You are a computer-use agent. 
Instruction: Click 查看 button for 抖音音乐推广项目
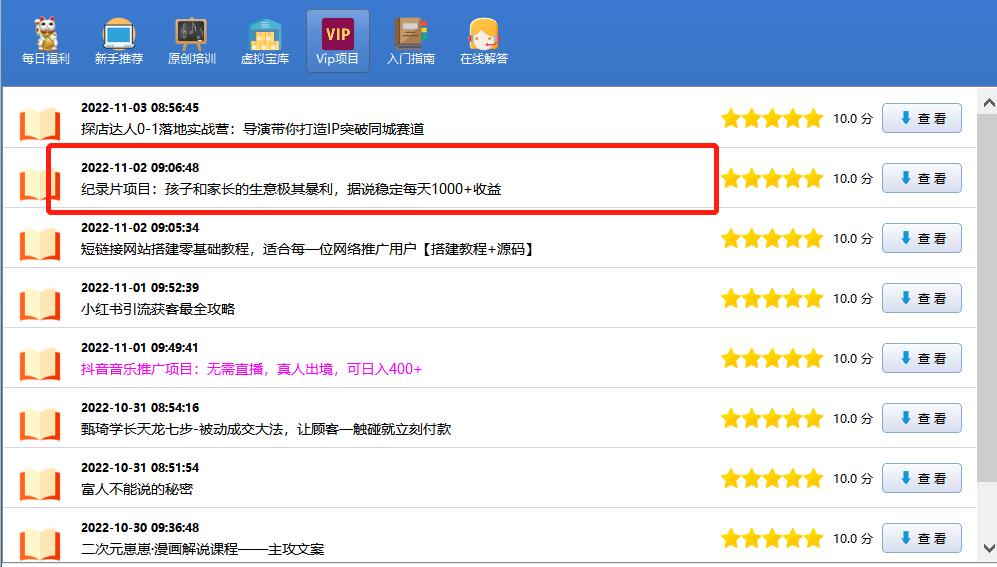(x=921, y=359)
